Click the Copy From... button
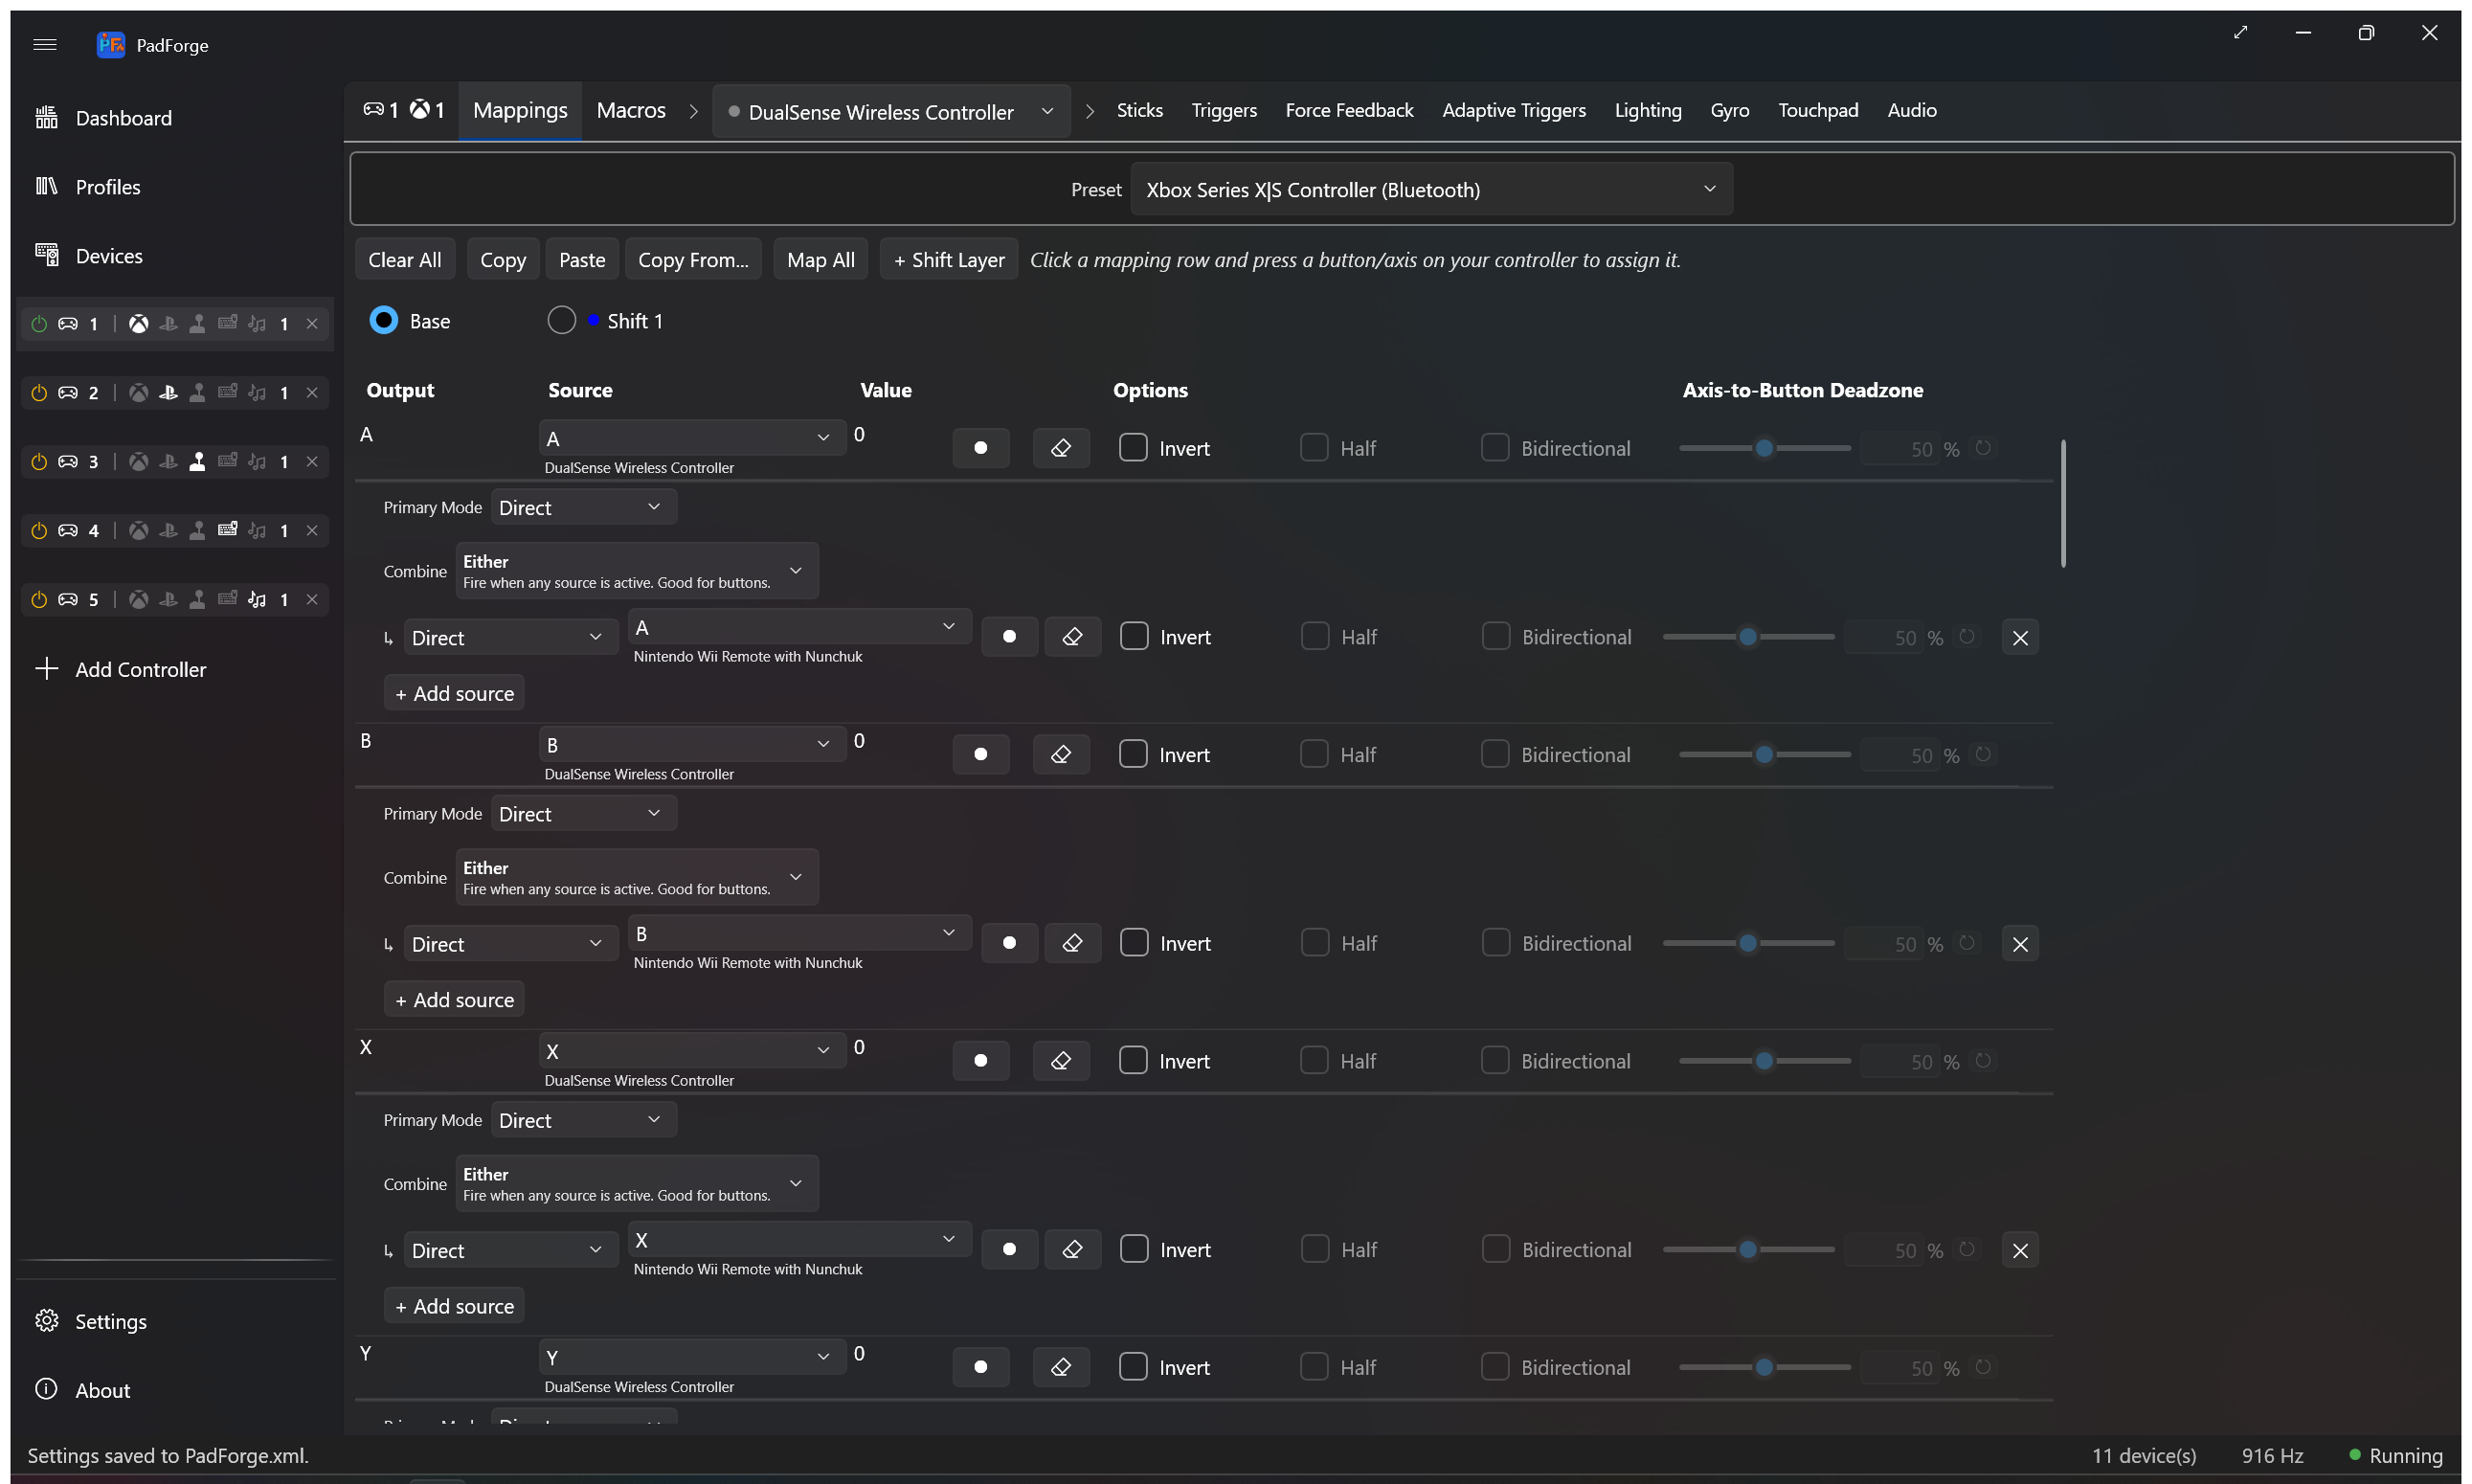The height and width of the screenshot is (1484, 2472). tap(693, 260)
